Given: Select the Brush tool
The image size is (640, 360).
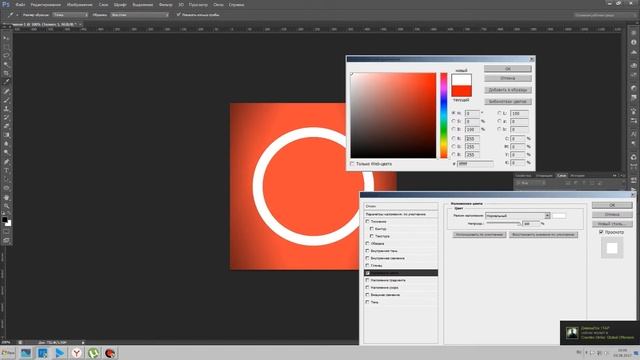Looking at the screenshot, I should coord(6,100).
